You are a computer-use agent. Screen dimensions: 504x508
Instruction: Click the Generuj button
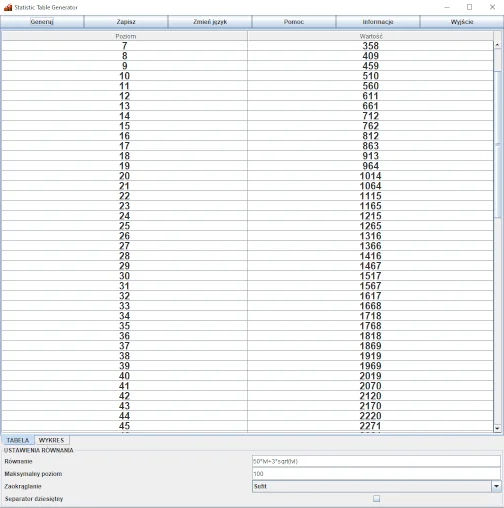click(x=42, y=22)
